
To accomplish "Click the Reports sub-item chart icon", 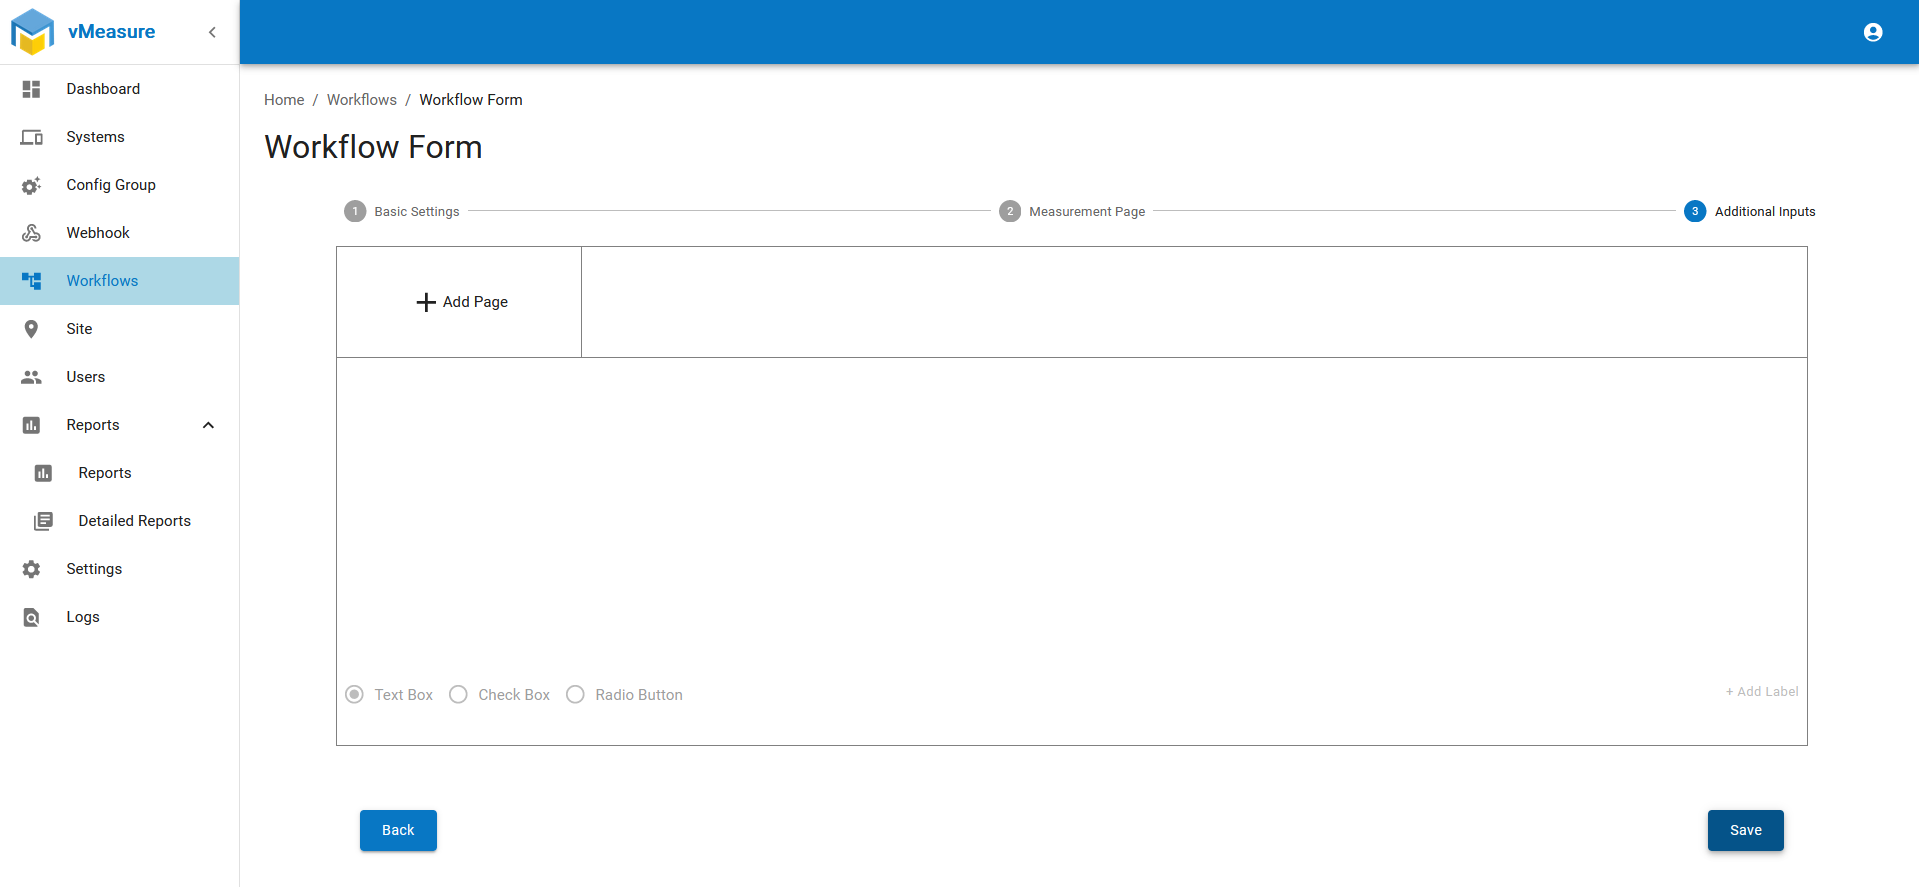I will tap(44, 473).
